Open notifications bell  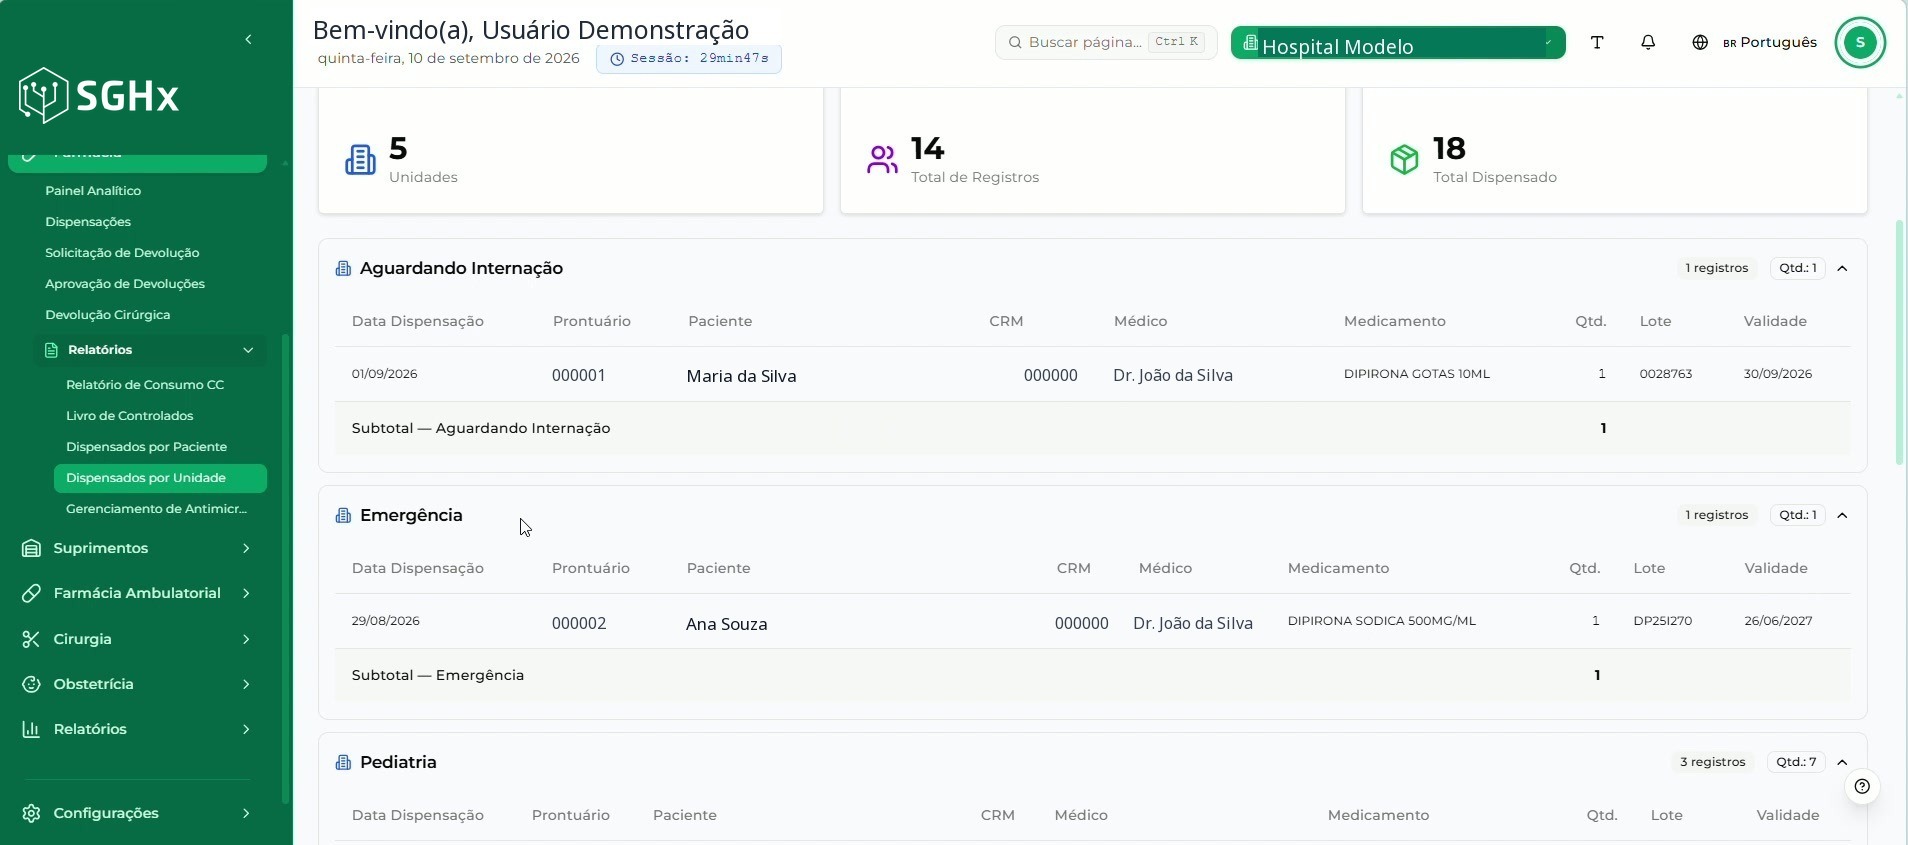tap(1648, 42)
